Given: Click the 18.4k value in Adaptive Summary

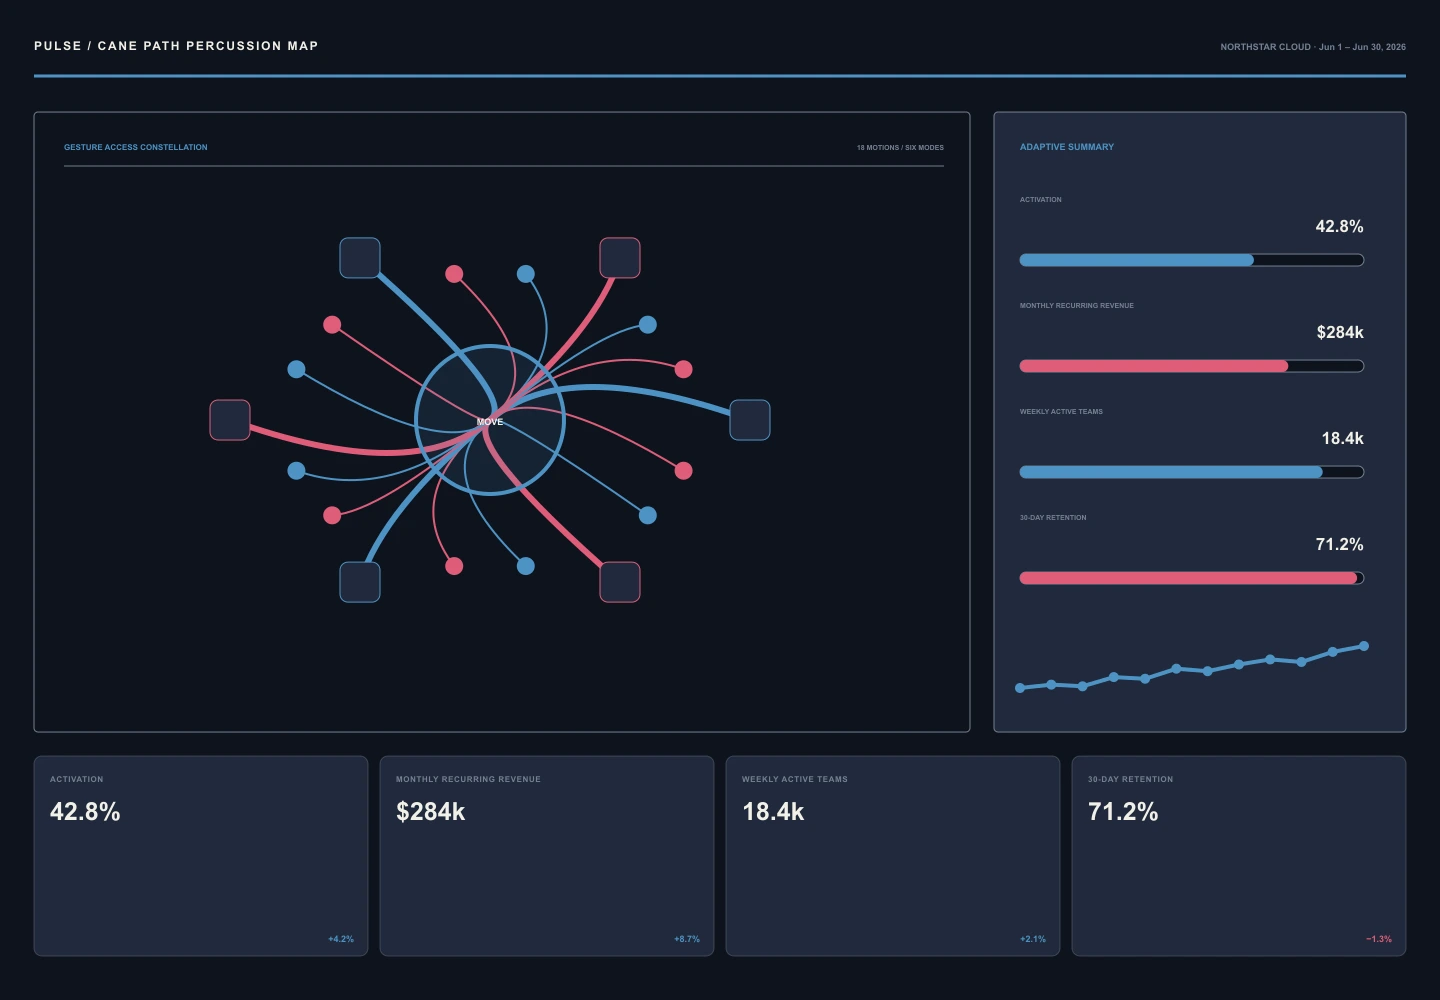Looking at the screenshot, I should [1342, 439].
